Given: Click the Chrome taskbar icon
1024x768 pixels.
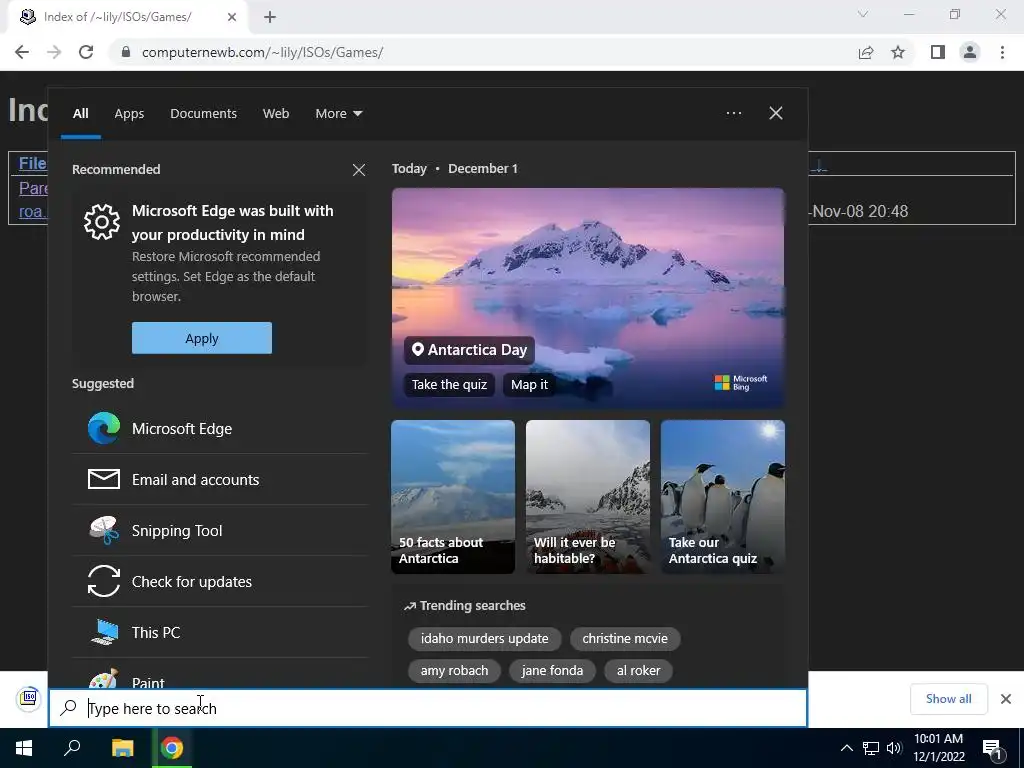Looking at the screenshot, I should click(172, 748).
